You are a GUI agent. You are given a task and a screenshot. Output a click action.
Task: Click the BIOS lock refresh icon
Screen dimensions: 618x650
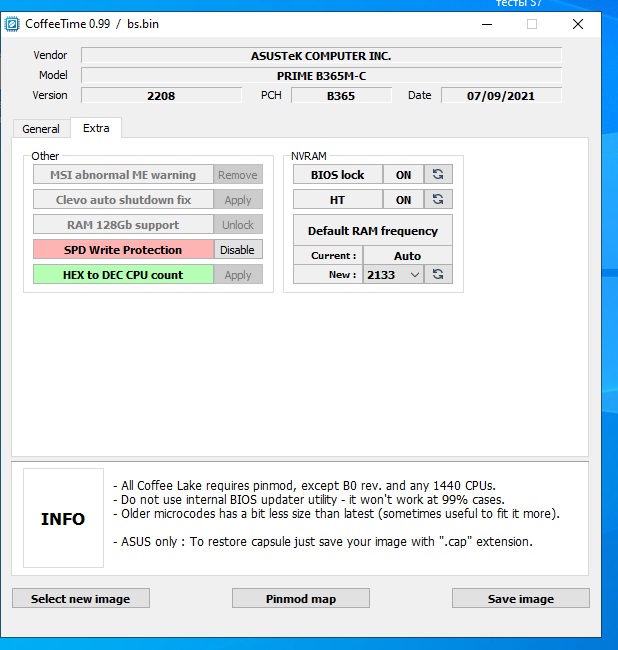coord(438,175)
